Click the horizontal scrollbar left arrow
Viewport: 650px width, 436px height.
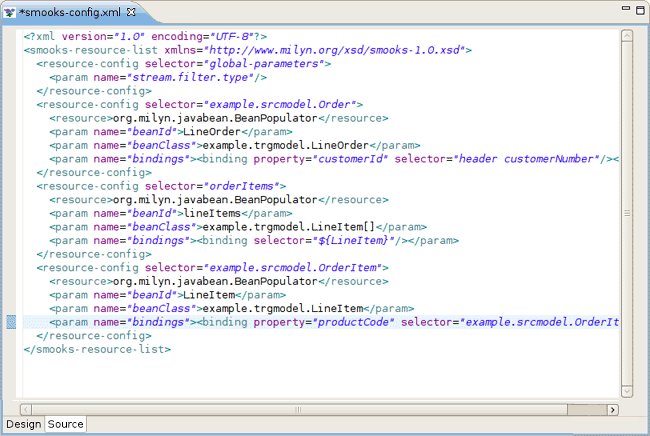coord(26,409)
